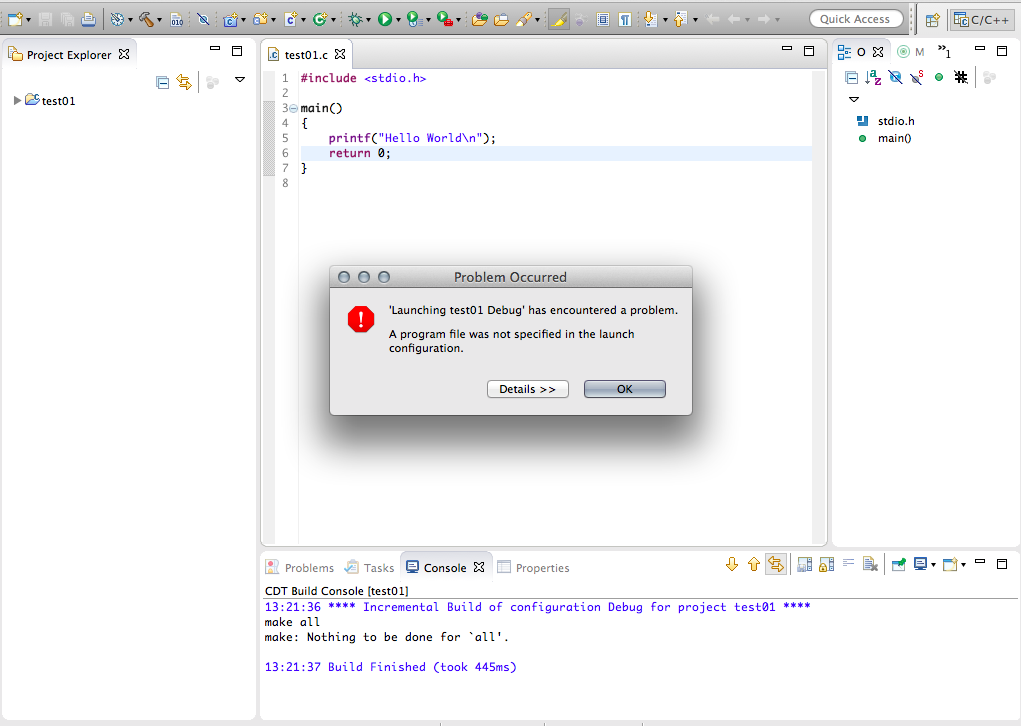Click the Print icon in toolbar

click(x=89, y=20)
